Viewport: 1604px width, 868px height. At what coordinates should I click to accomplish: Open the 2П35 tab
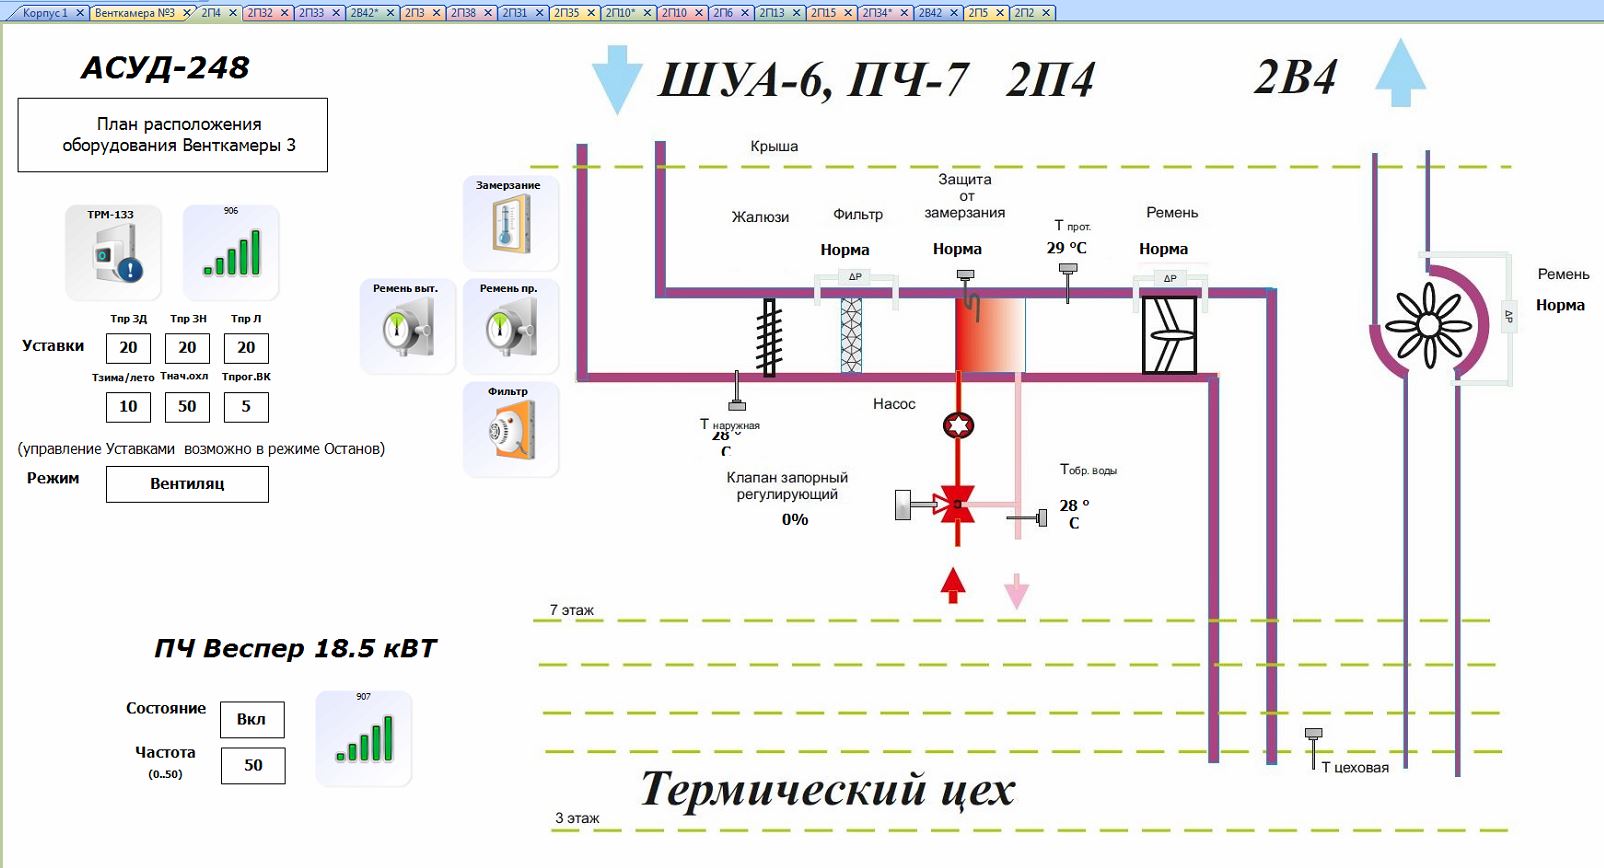pos(566,13)
